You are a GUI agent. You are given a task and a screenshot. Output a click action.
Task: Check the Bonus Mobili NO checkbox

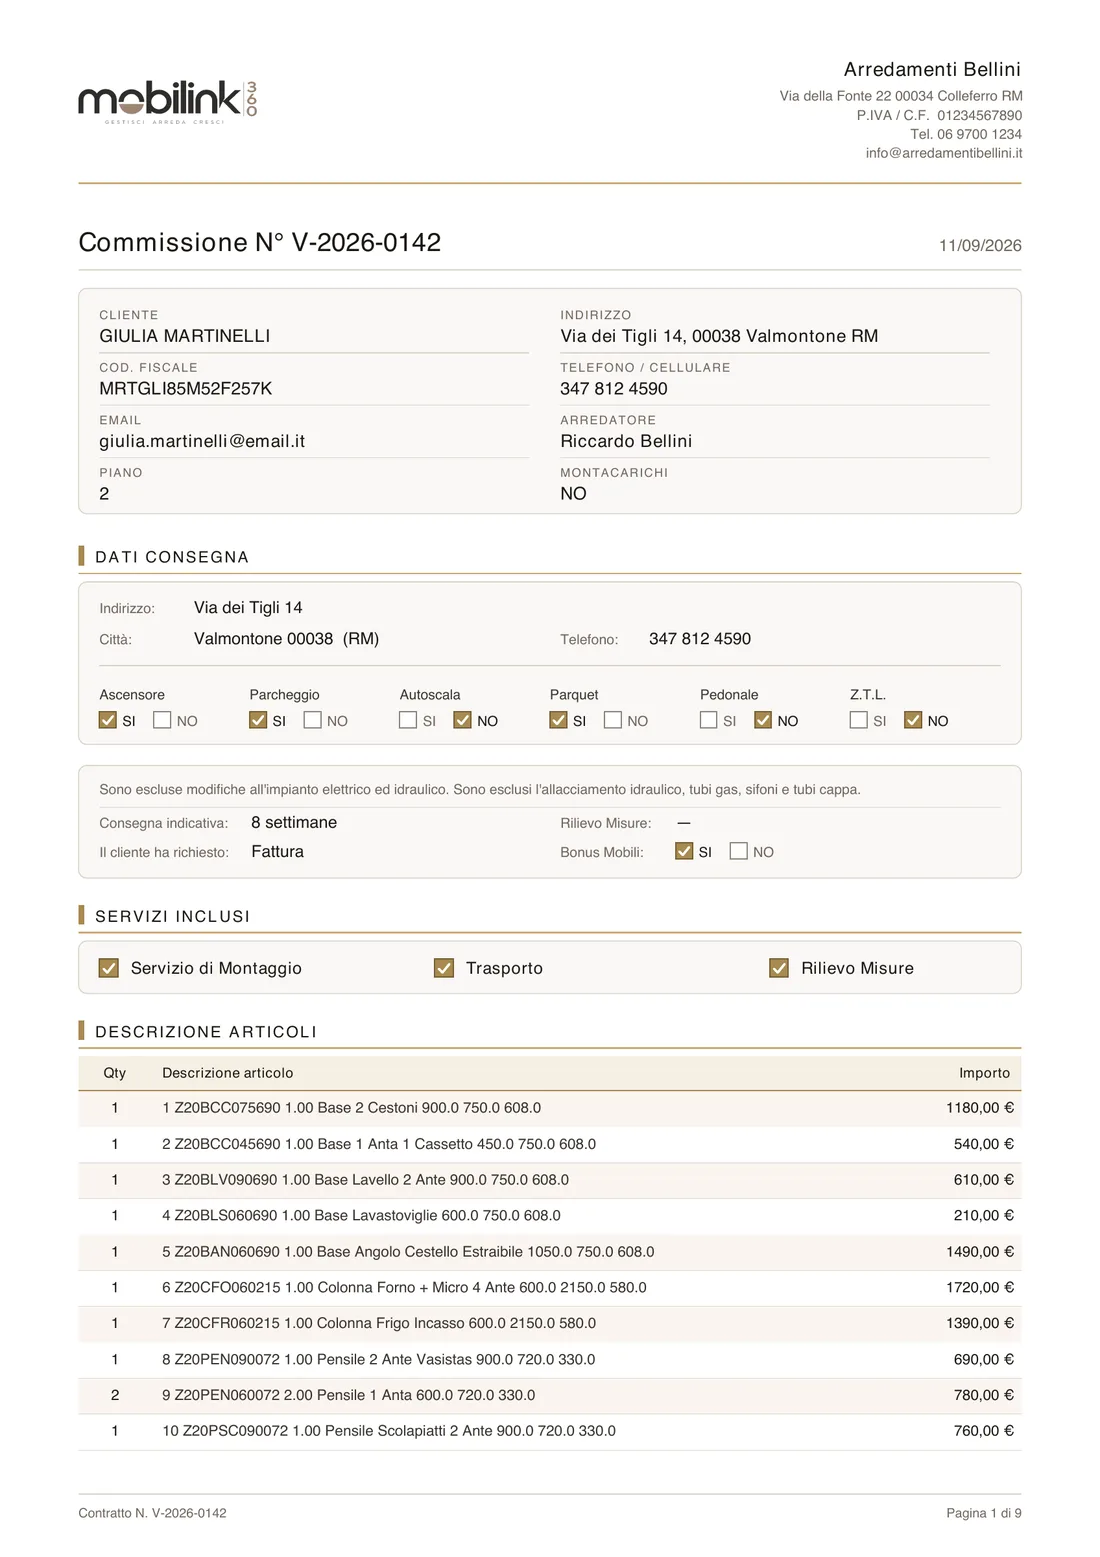[x=739, y=851]
